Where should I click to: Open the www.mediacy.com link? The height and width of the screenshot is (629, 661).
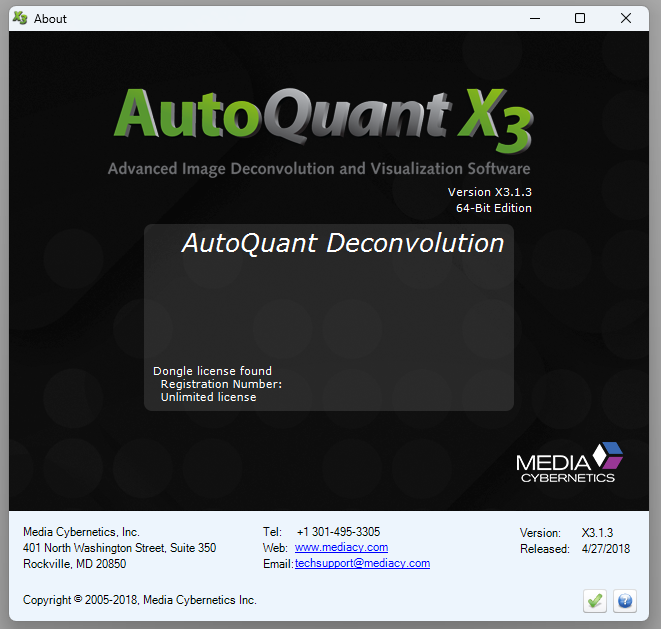(341, 547)
